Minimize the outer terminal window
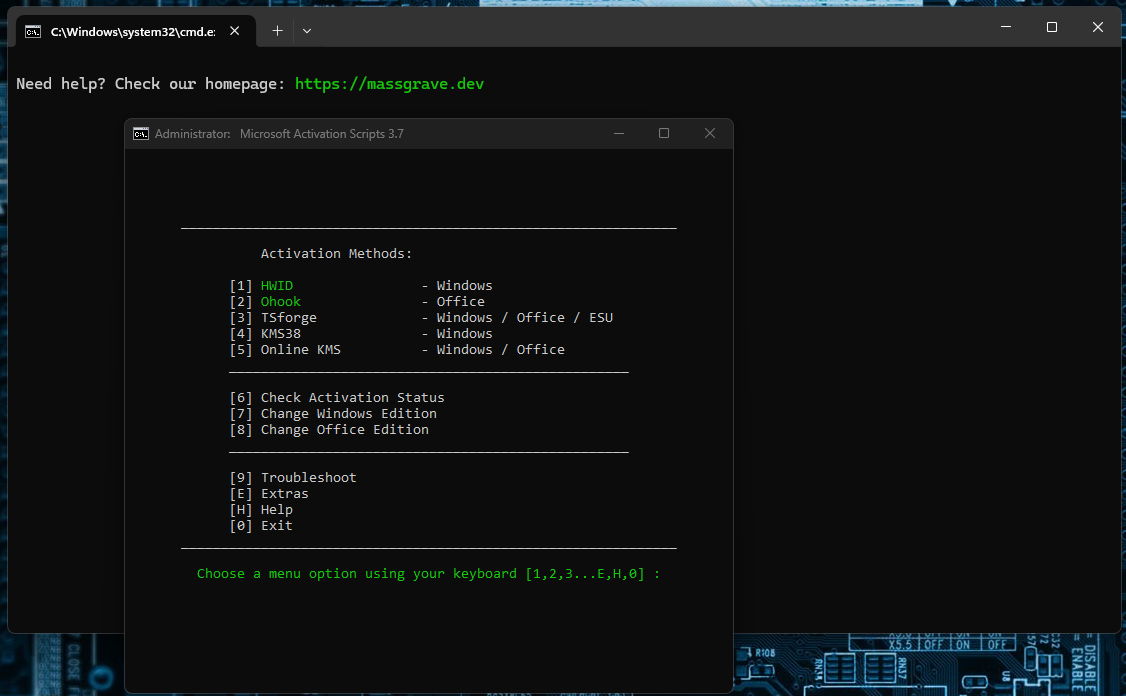The image size is (1126, 696). point(1006,27)
